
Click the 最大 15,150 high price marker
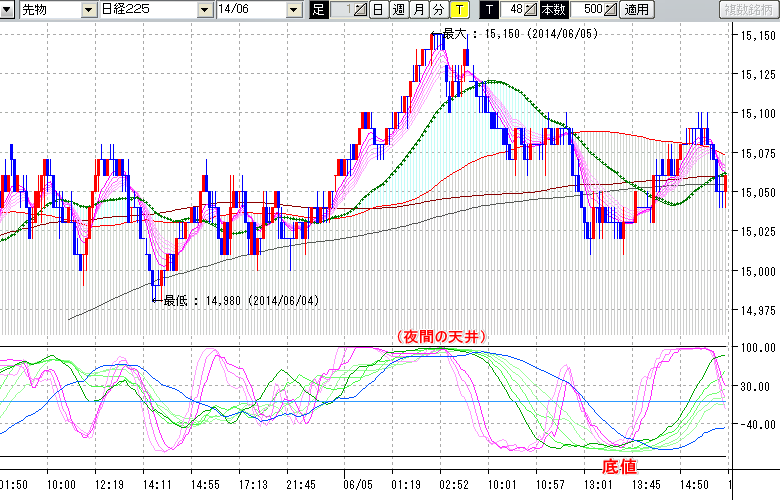tap(498, 33)
